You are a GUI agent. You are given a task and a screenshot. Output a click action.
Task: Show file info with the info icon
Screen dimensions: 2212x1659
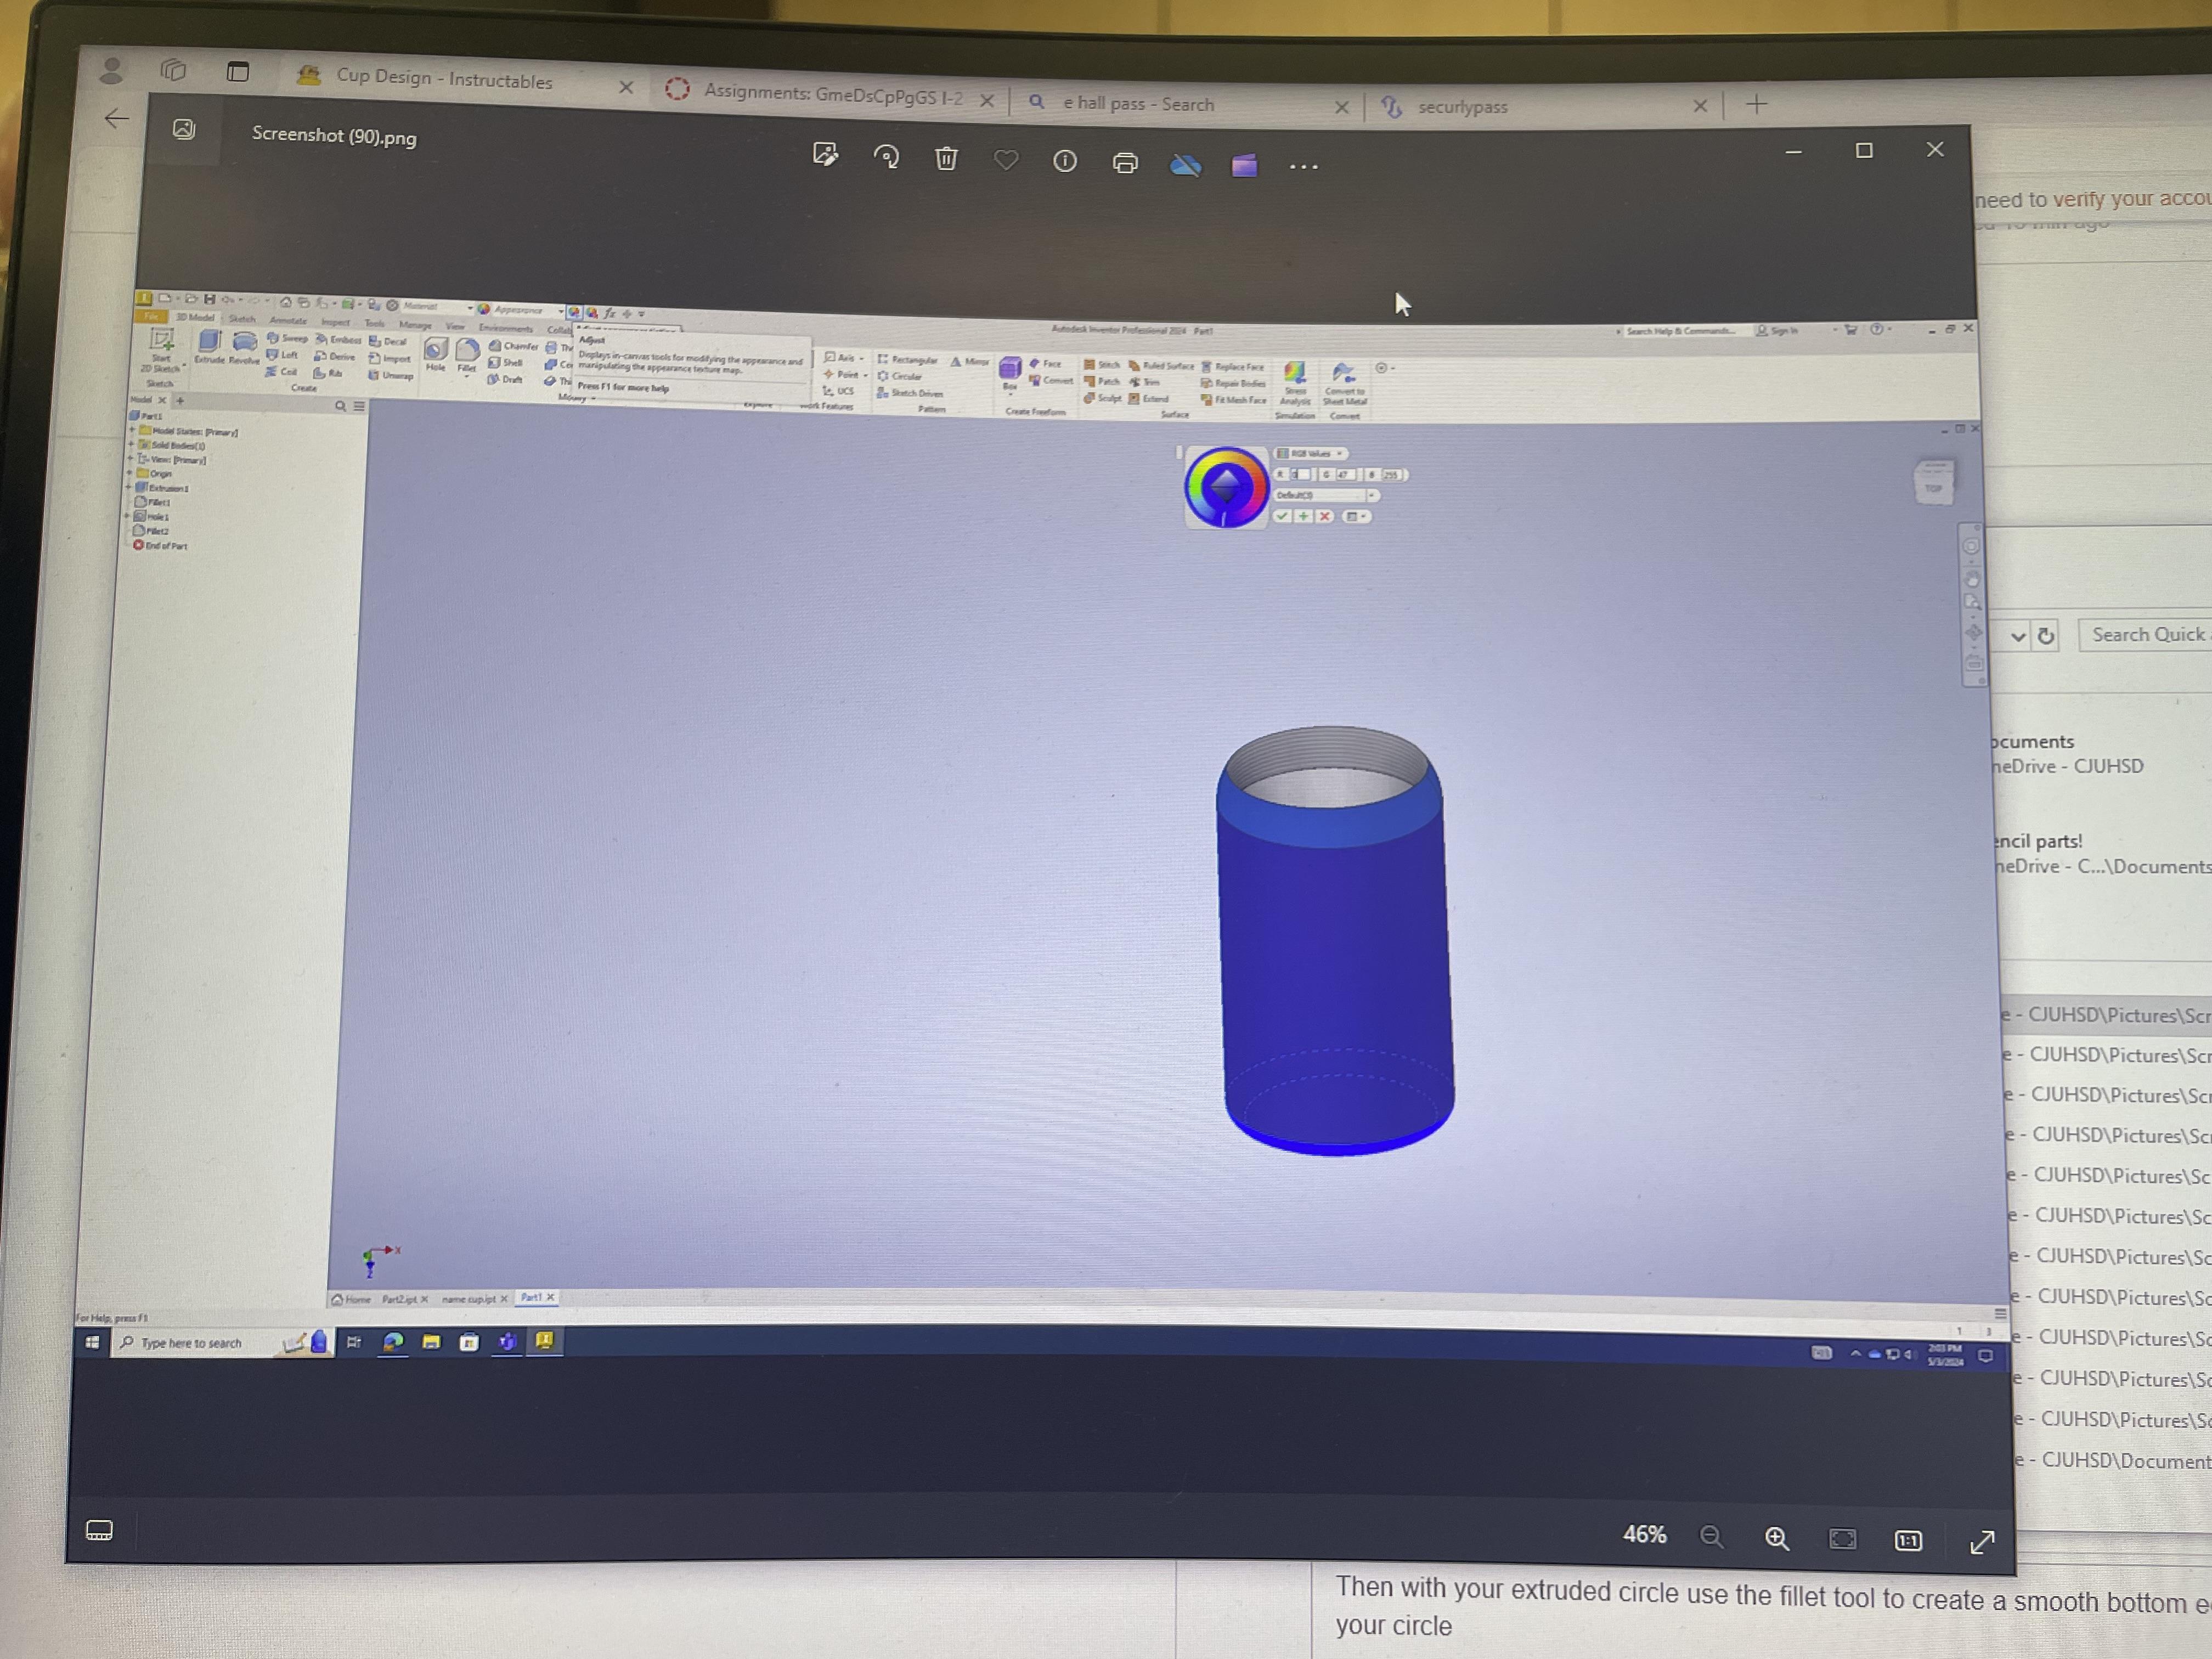(x=1065, y=161)
